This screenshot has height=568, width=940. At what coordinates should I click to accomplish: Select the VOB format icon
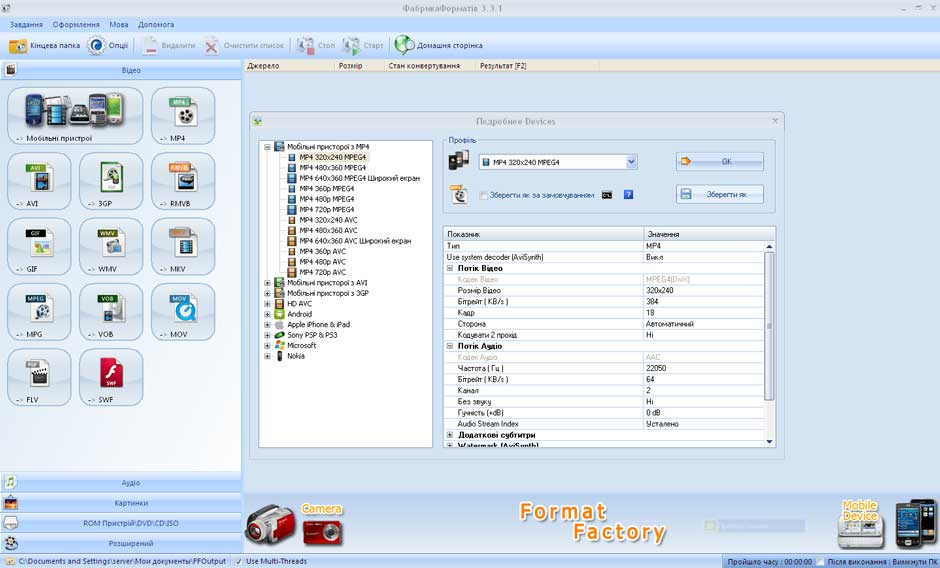tap(111, 310)
